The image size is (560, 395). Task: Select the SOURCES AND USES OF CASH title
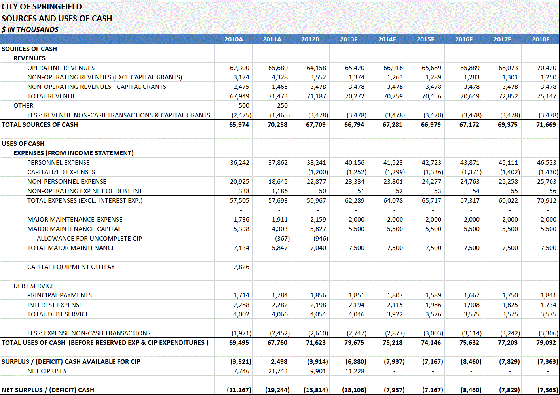(57, 18)
